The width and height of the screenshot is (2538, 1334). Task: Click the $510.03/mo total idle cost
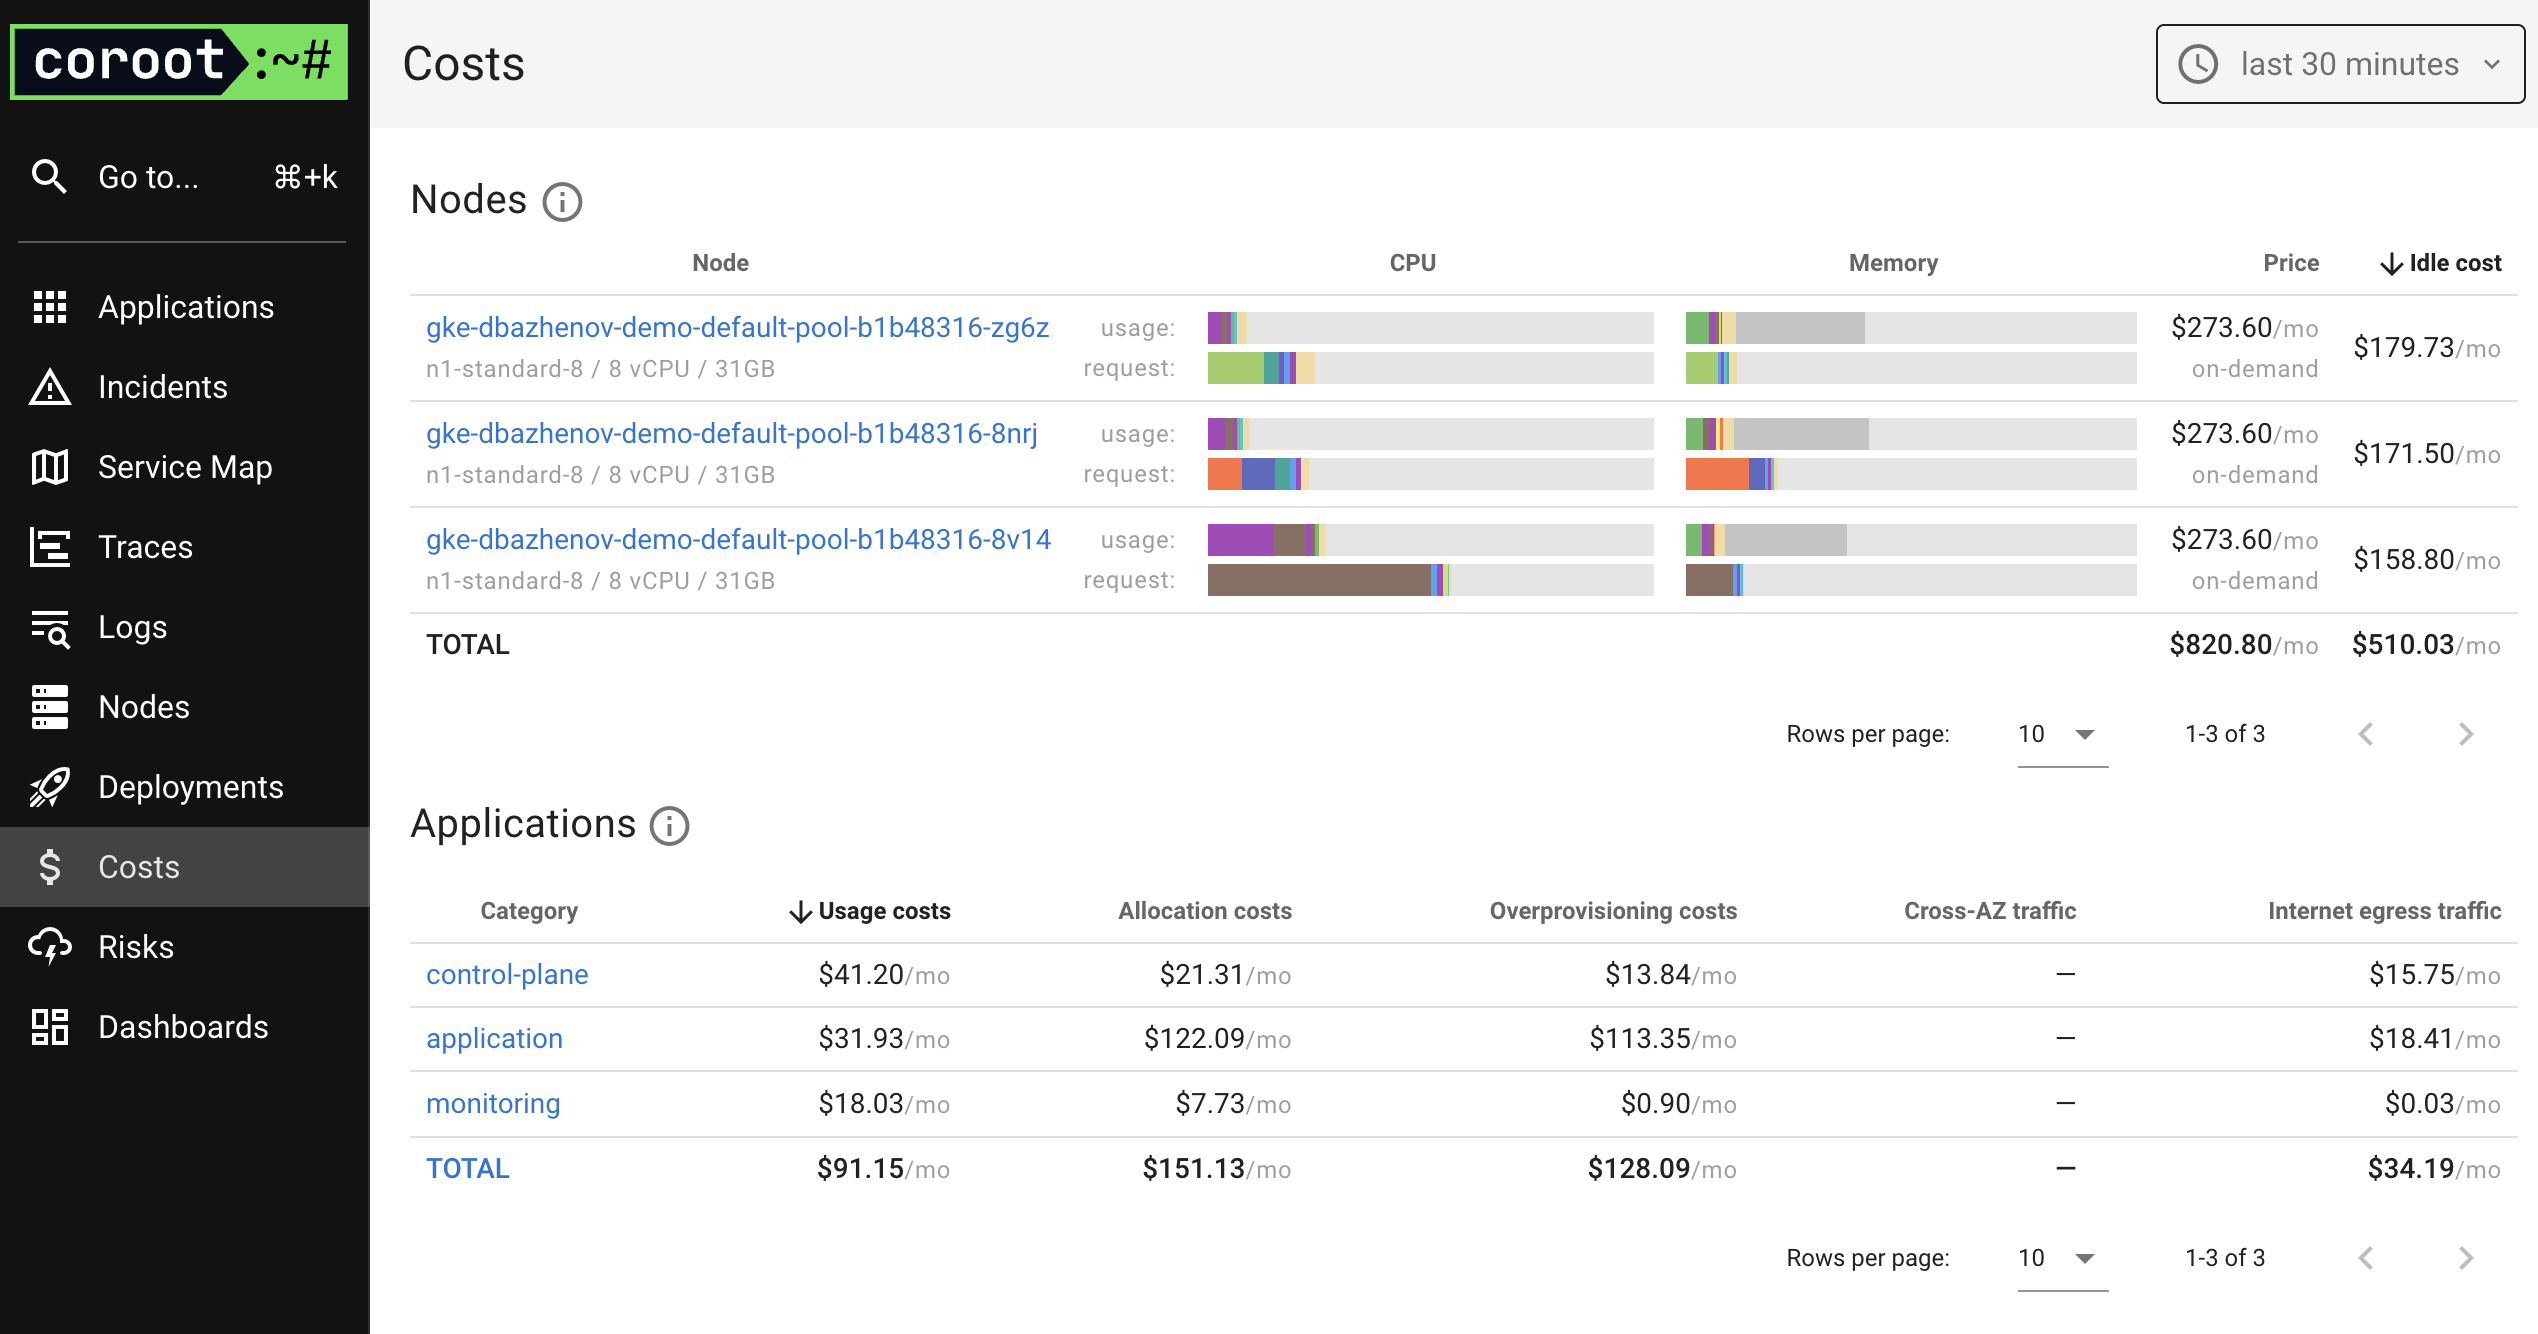[x=2426, y=645]
